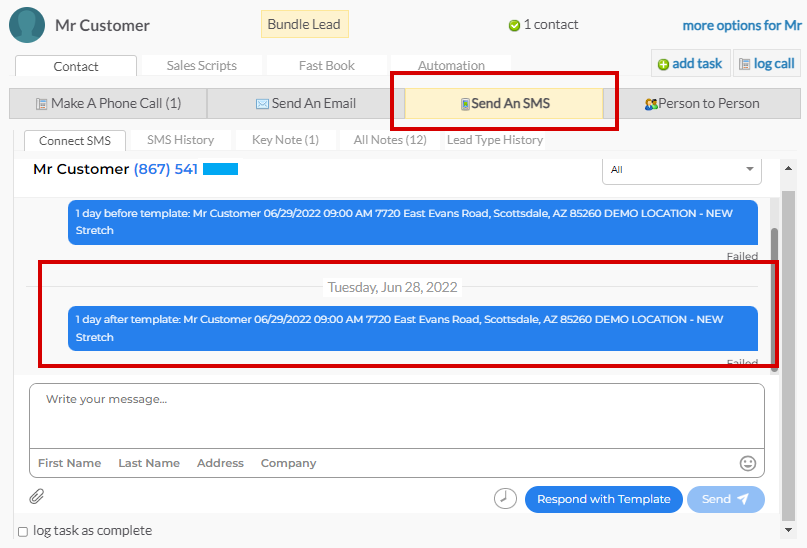Viewport: 807px width, 548px height.
Task: Insert Company merge field
Action: coord(288,463)
